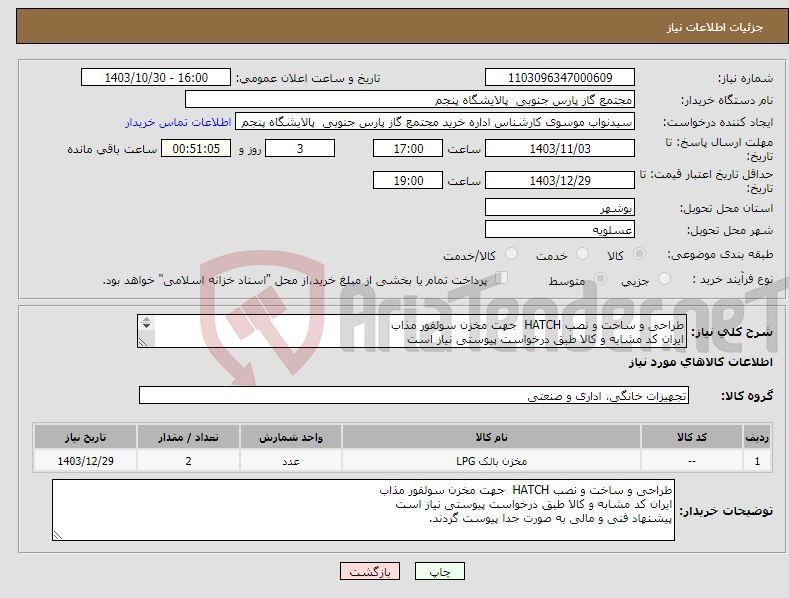Click the price validity date 1403/12/29 field
This screenshot has height=598, width=789.
pos(560,180)
